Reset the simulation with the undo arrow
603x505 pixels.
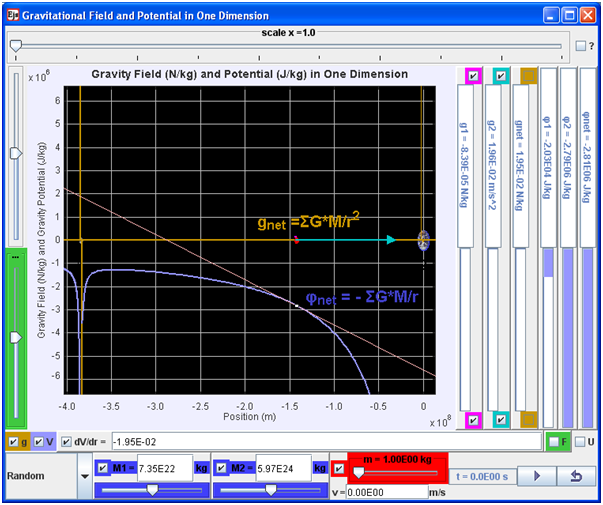576,476
